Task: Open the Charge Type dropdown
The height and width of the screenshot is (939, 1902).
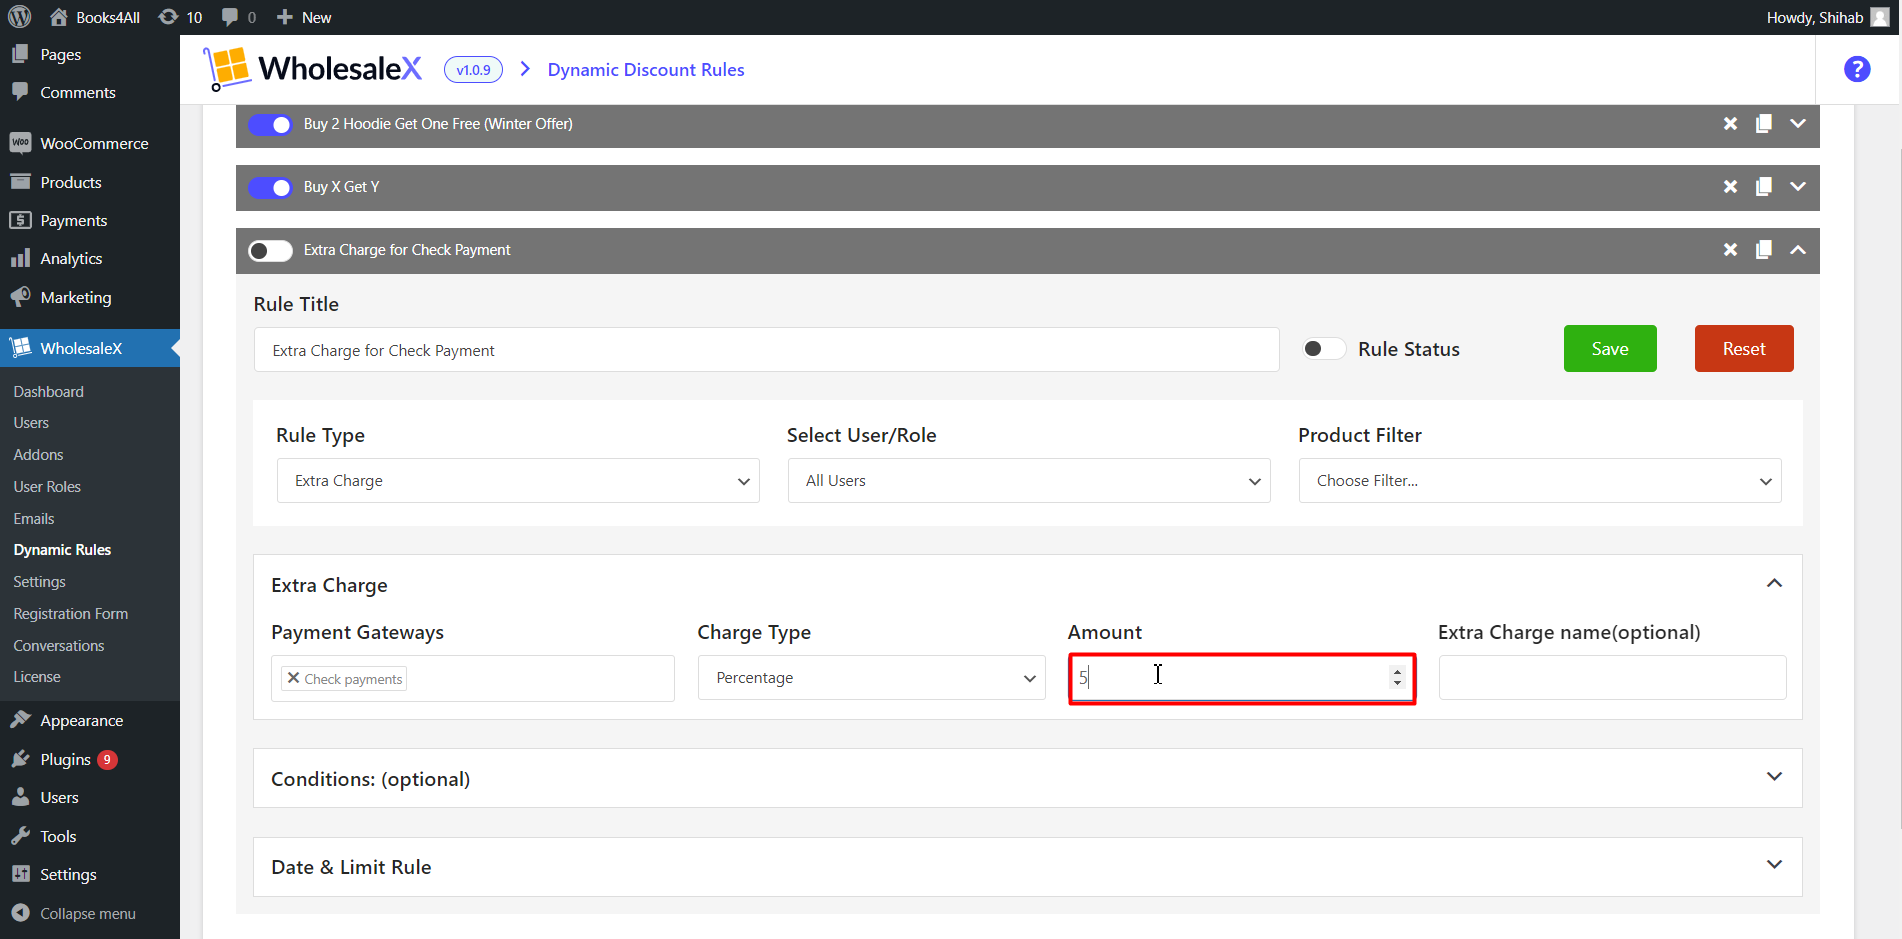Action: click(x=872, y=678)
